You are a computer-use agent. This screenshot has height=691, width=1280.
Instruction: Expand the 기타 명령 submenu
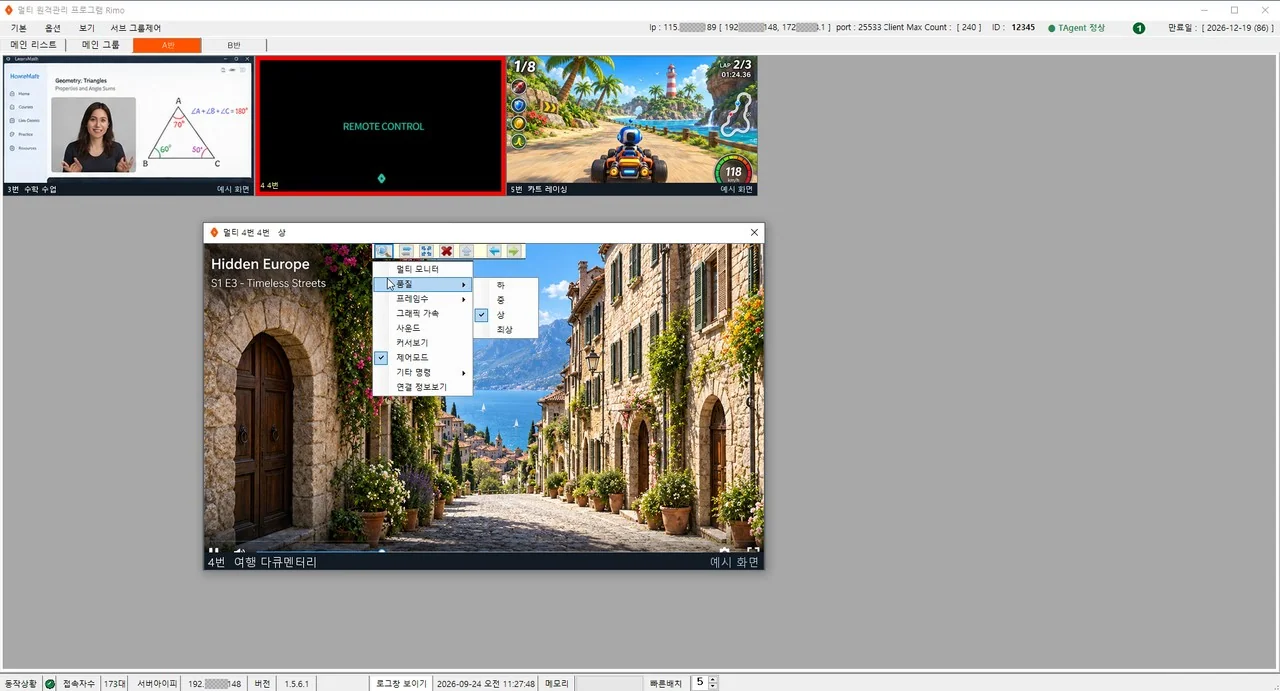click(x=422, y=372)
